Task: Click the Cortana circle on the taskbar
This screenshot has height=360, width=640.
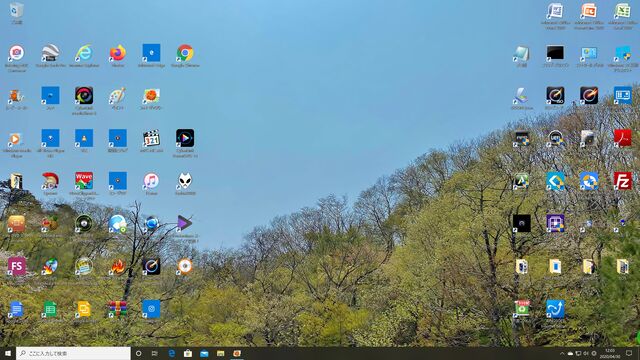Action: click(138, 353)
